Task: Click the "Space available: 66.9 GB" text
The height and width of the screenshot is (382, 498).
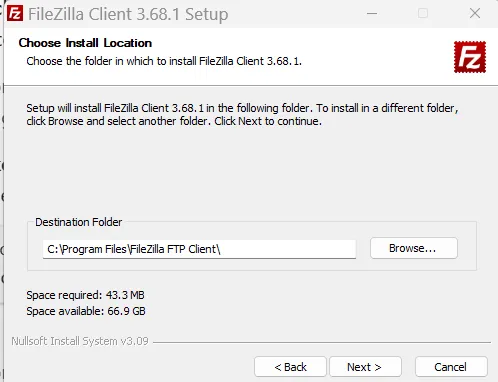Action: 86,311
